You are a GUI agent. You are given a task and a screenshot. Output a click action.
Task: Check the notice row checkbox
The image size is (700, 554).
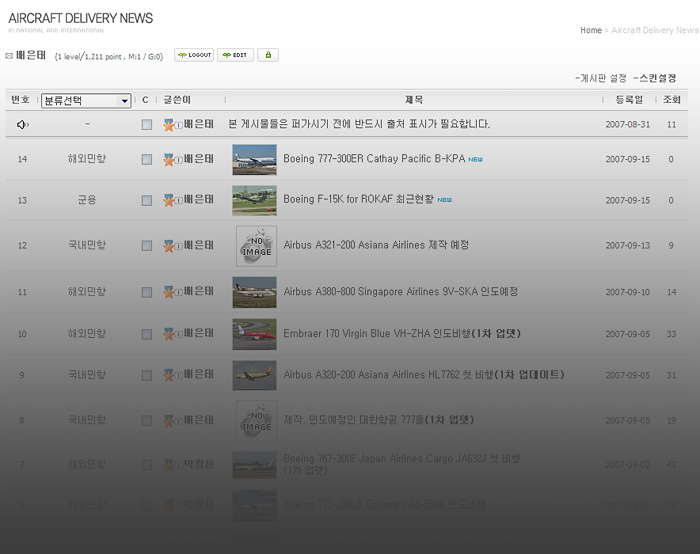146,124
